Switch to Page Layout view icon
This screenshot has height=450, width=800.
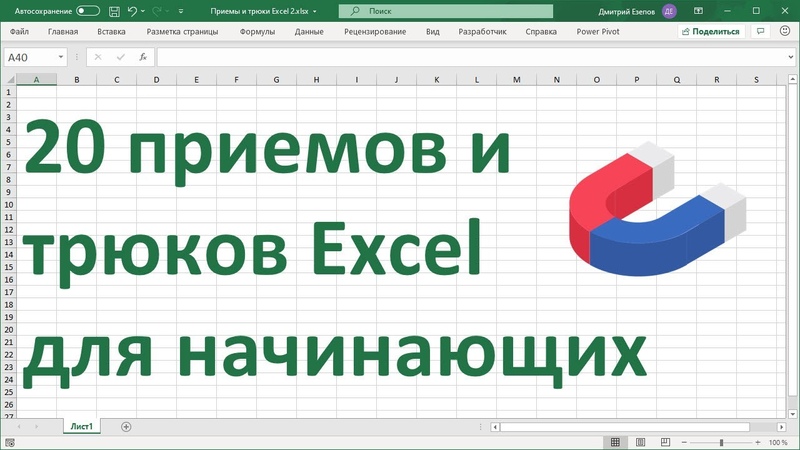click(640, 442)
